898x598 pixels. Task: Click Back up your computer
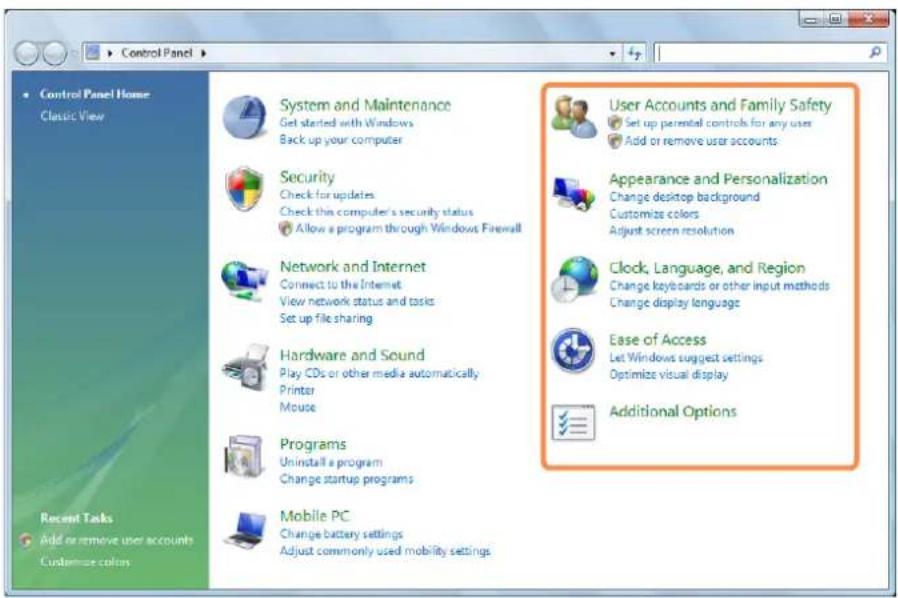coord(341,140)
